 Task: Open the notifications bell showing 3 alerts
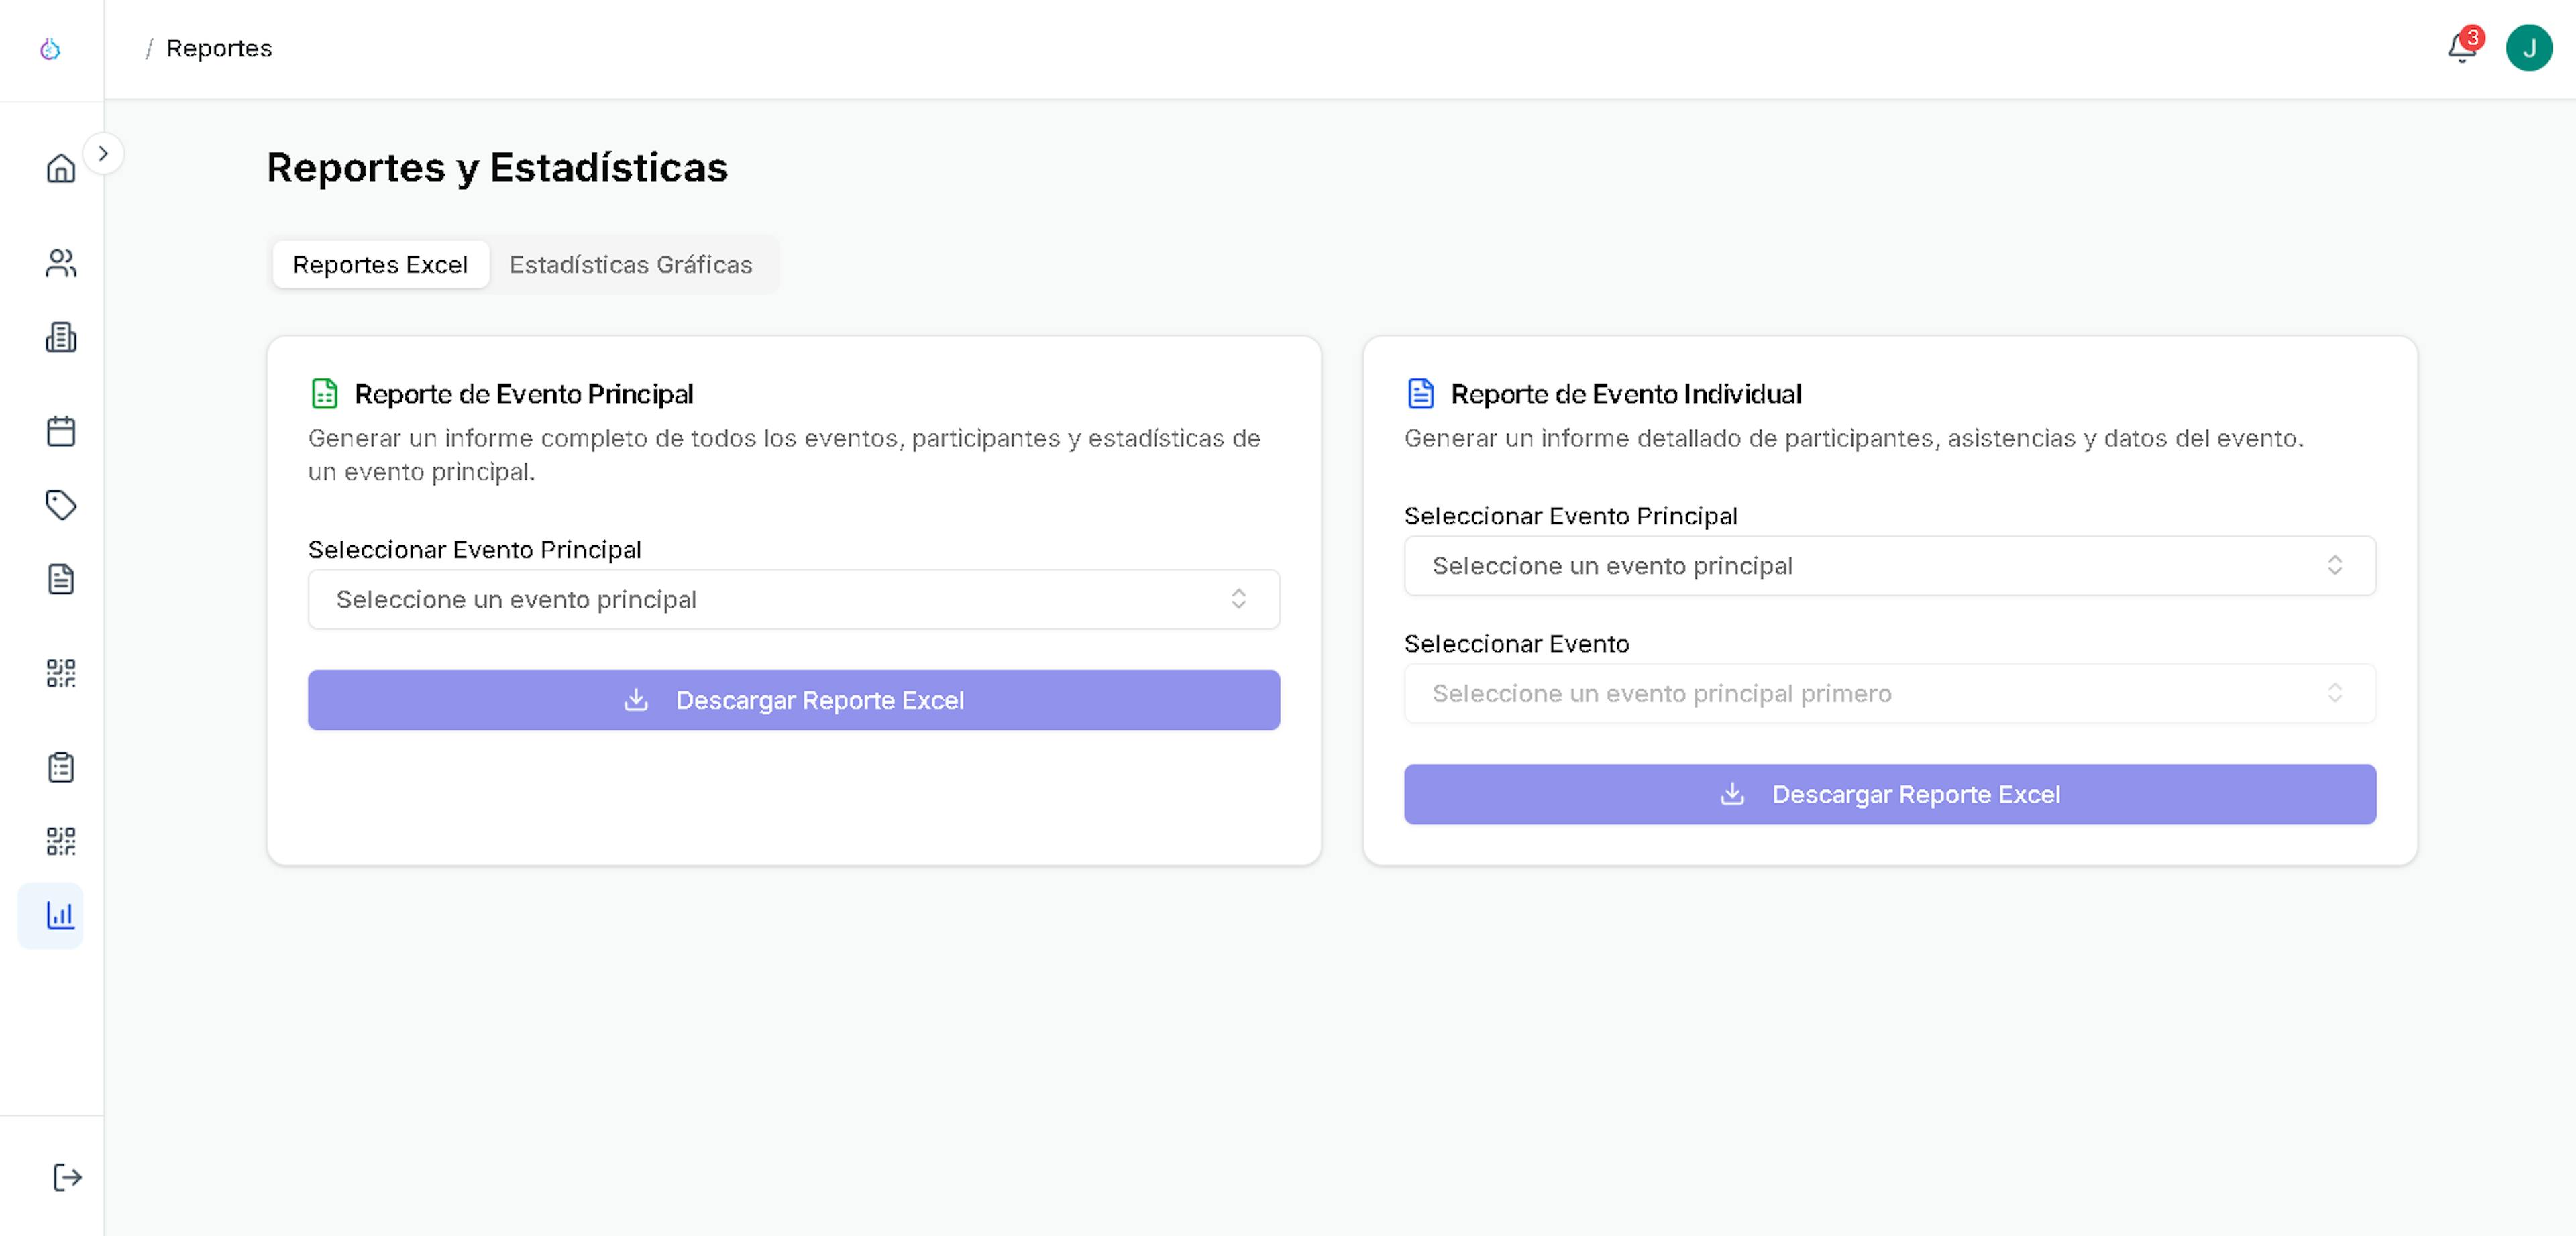[2461, 48]
